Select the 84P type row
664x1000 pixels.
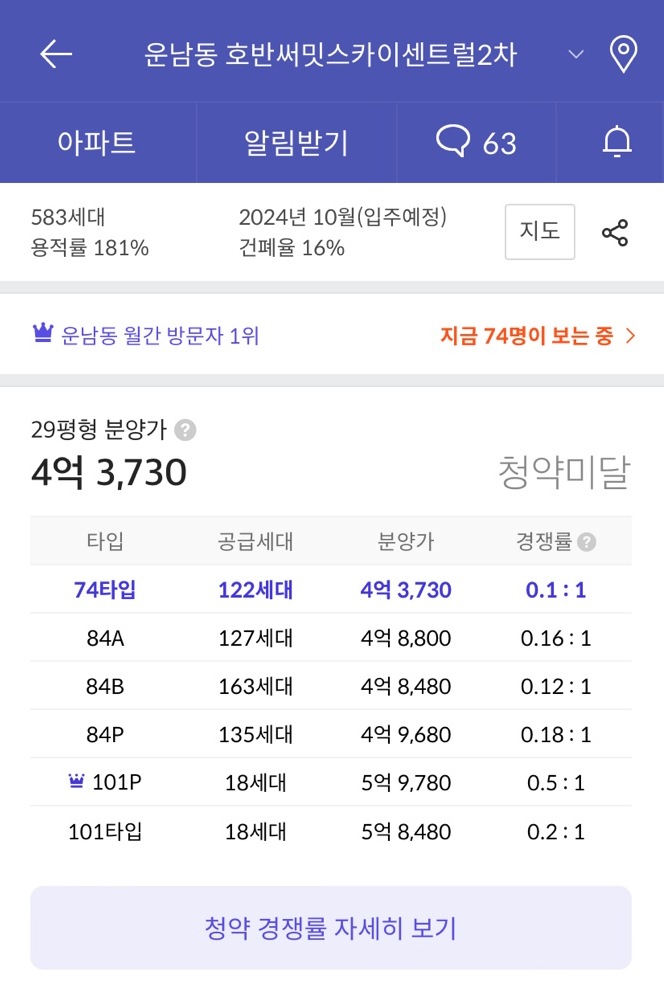(331, 735)
